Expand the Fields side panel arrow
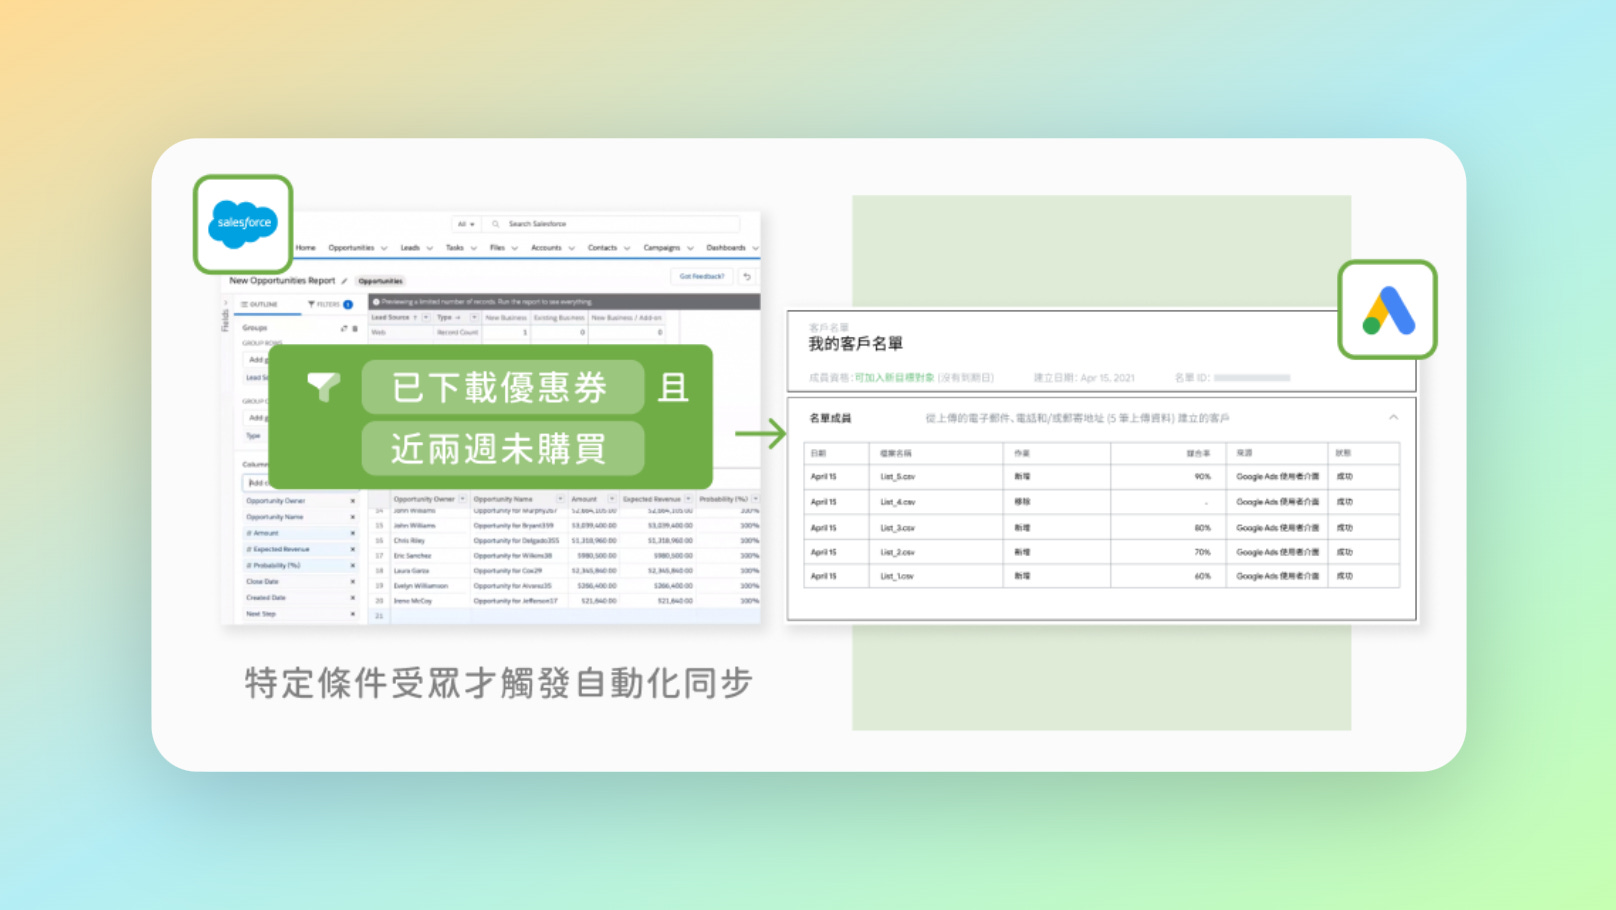 225,303
